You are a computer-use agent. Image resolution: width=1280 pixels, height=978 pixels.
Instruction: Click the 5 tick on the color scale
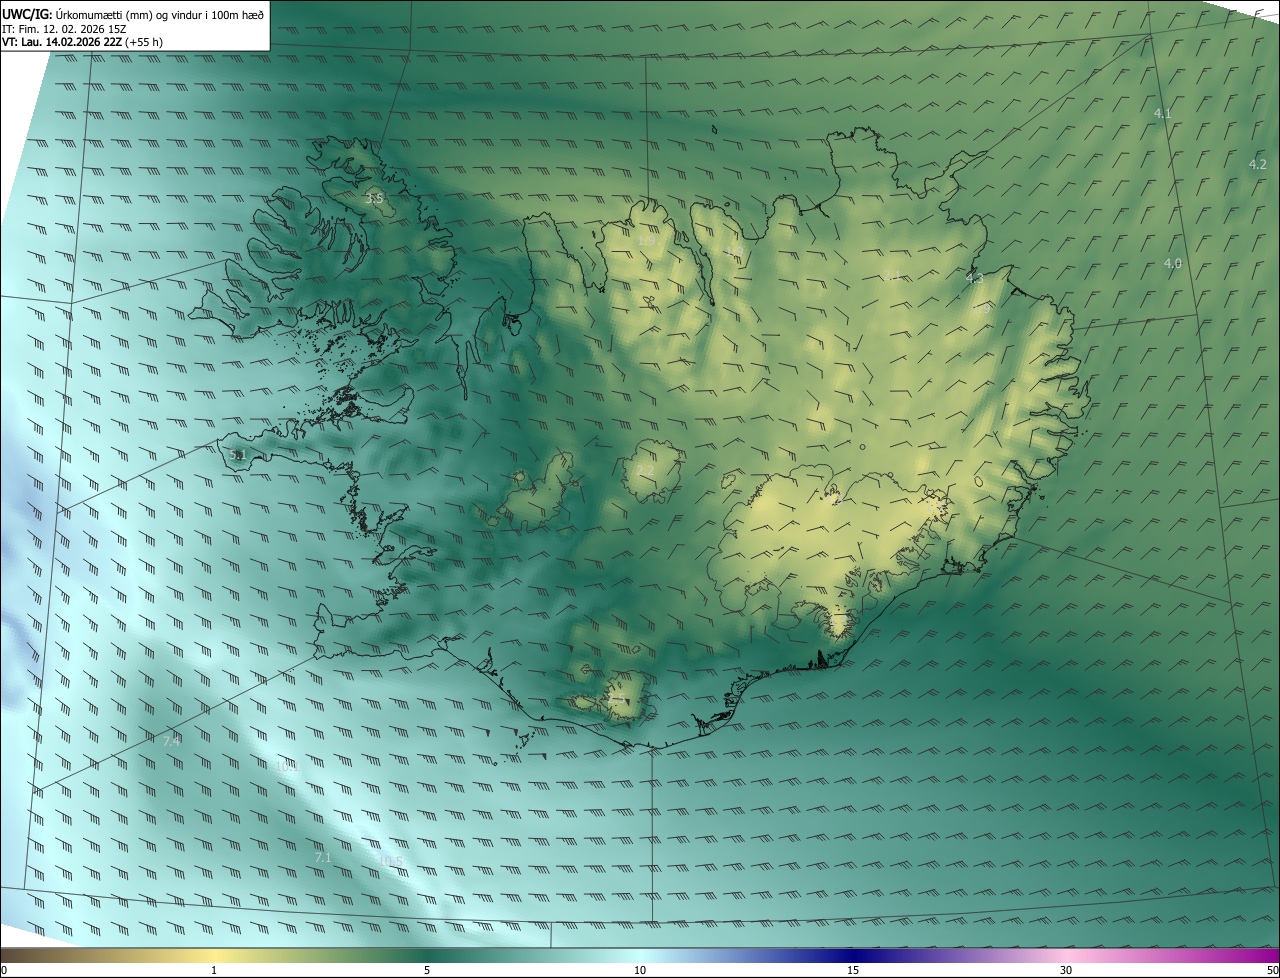pyautogui.click(x=427, y=971)
